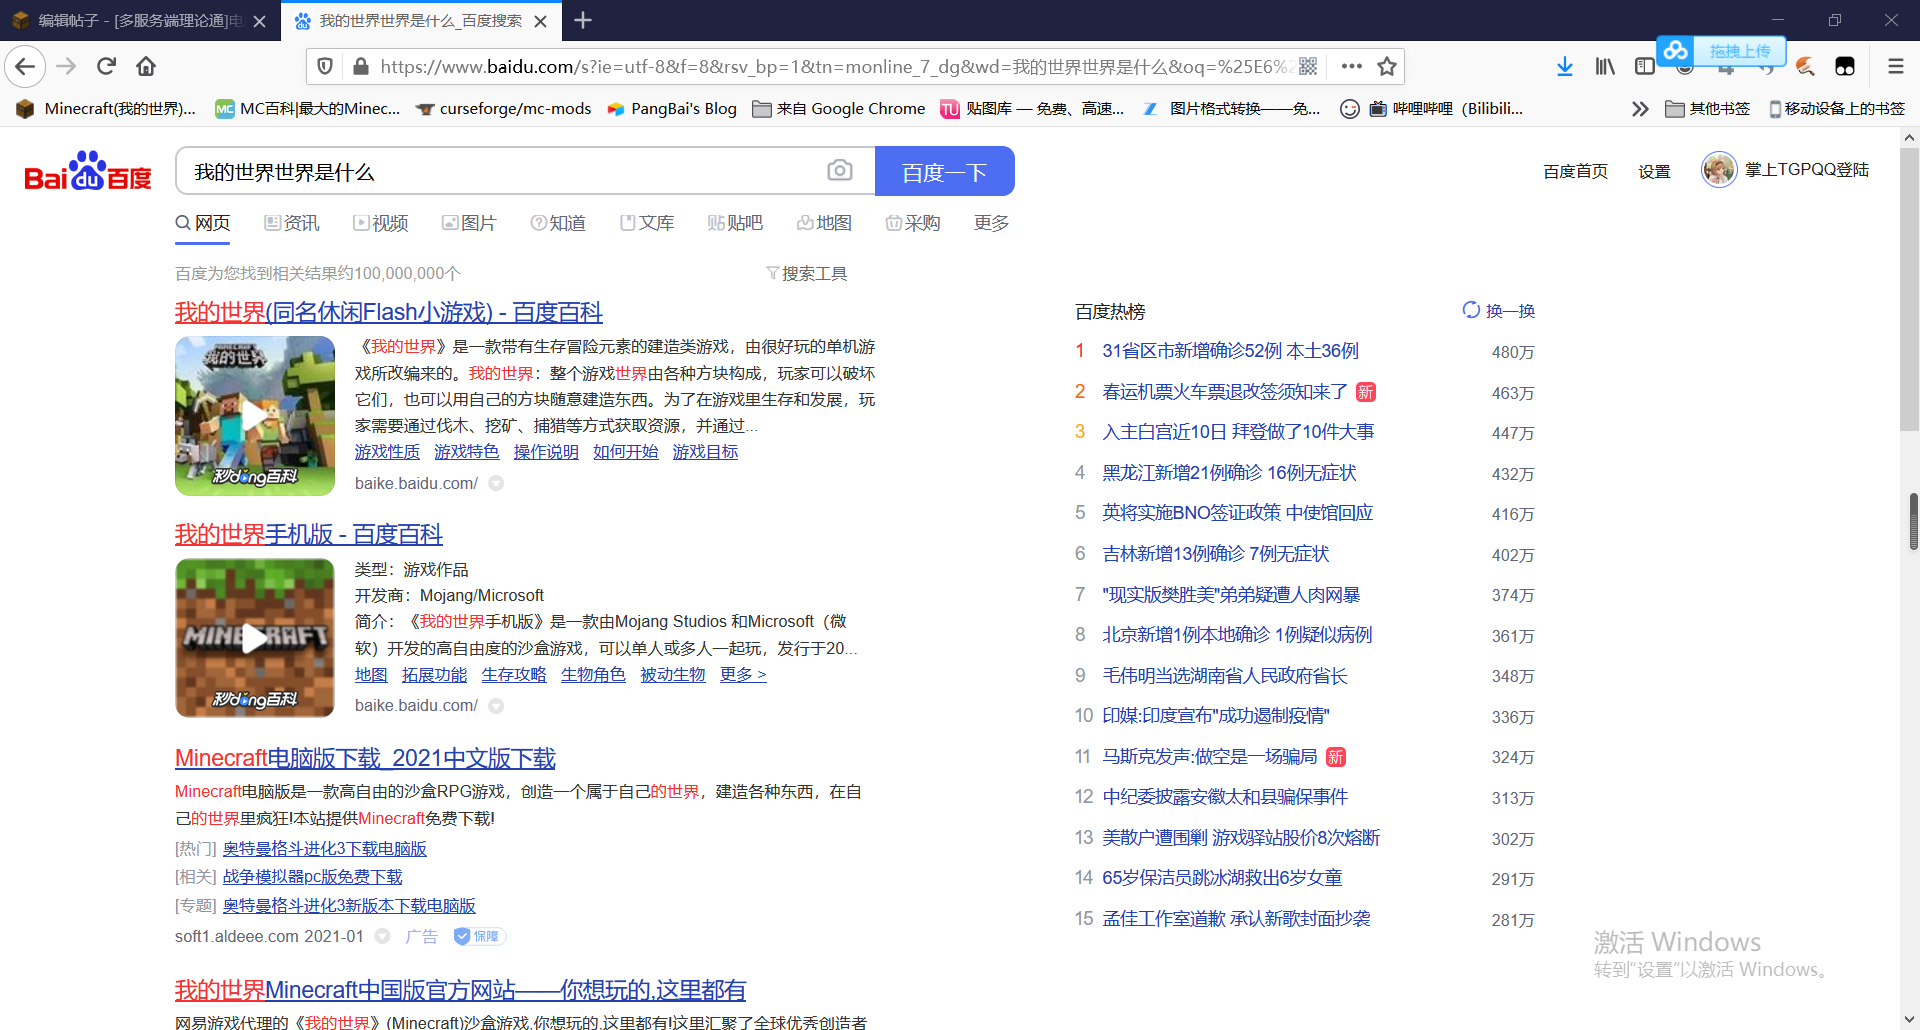Image resolution: width=1920 pixels, height=1030 pixels.
Task: Open the tracking protection shield icon
Action: (325, 67)
